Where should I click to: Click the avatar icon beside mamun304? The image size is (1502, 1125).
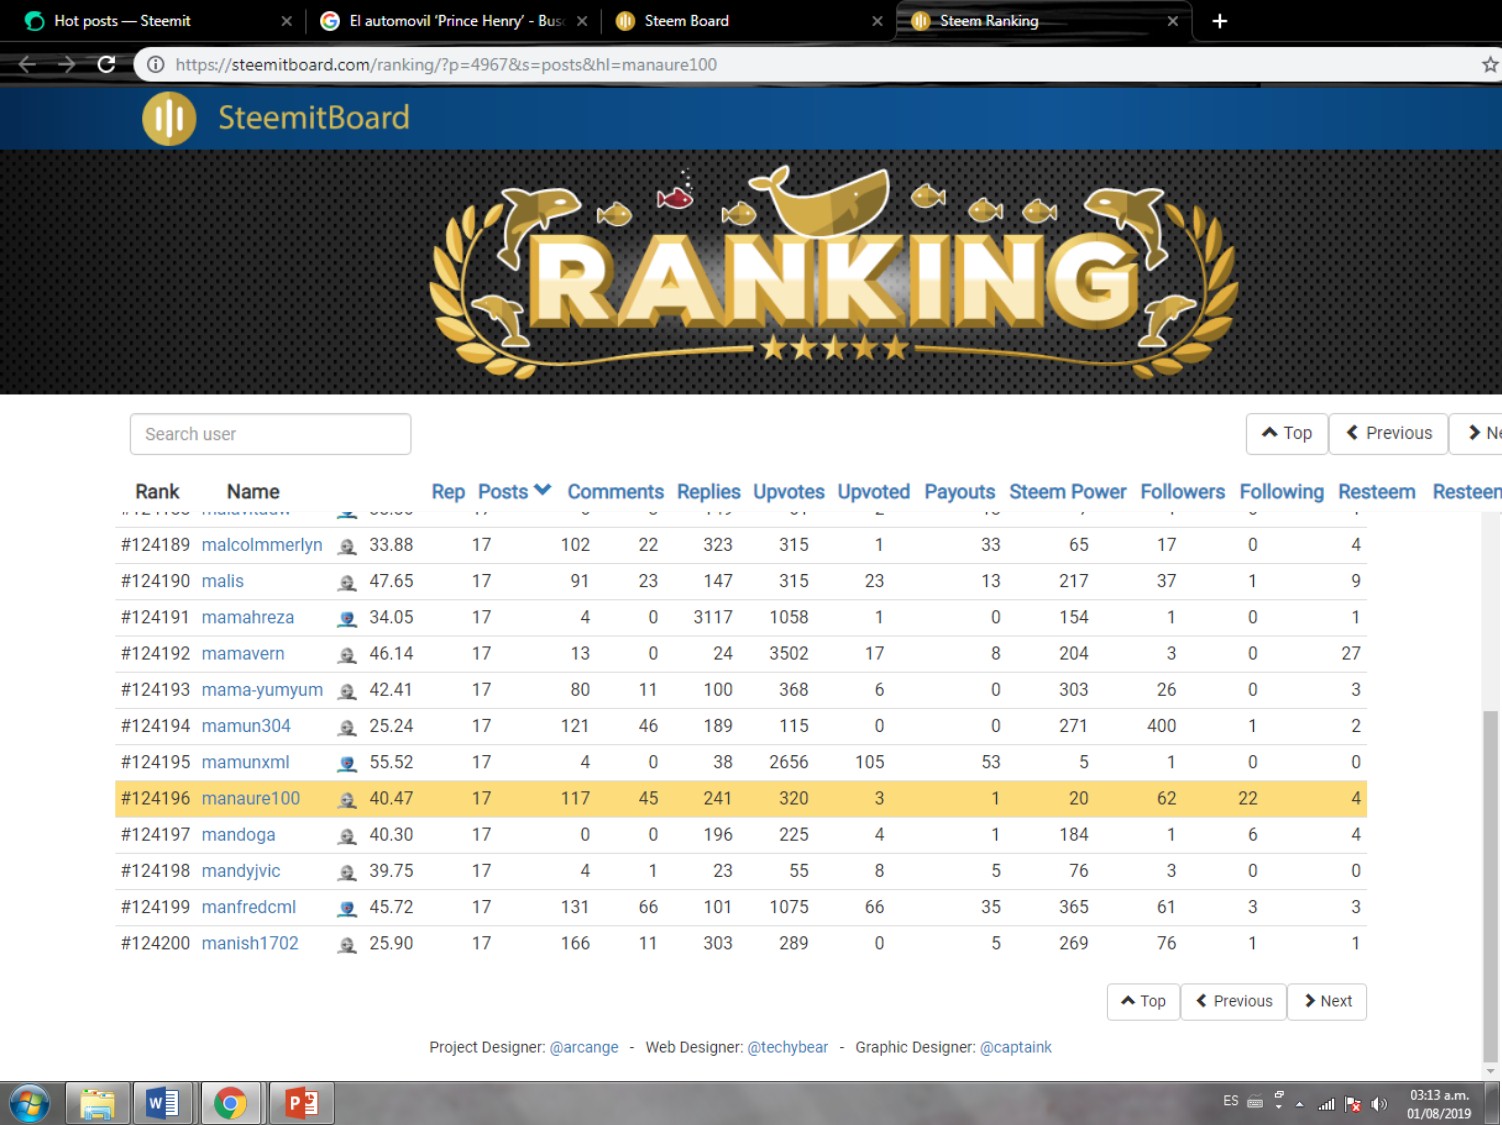pos(347,727)
